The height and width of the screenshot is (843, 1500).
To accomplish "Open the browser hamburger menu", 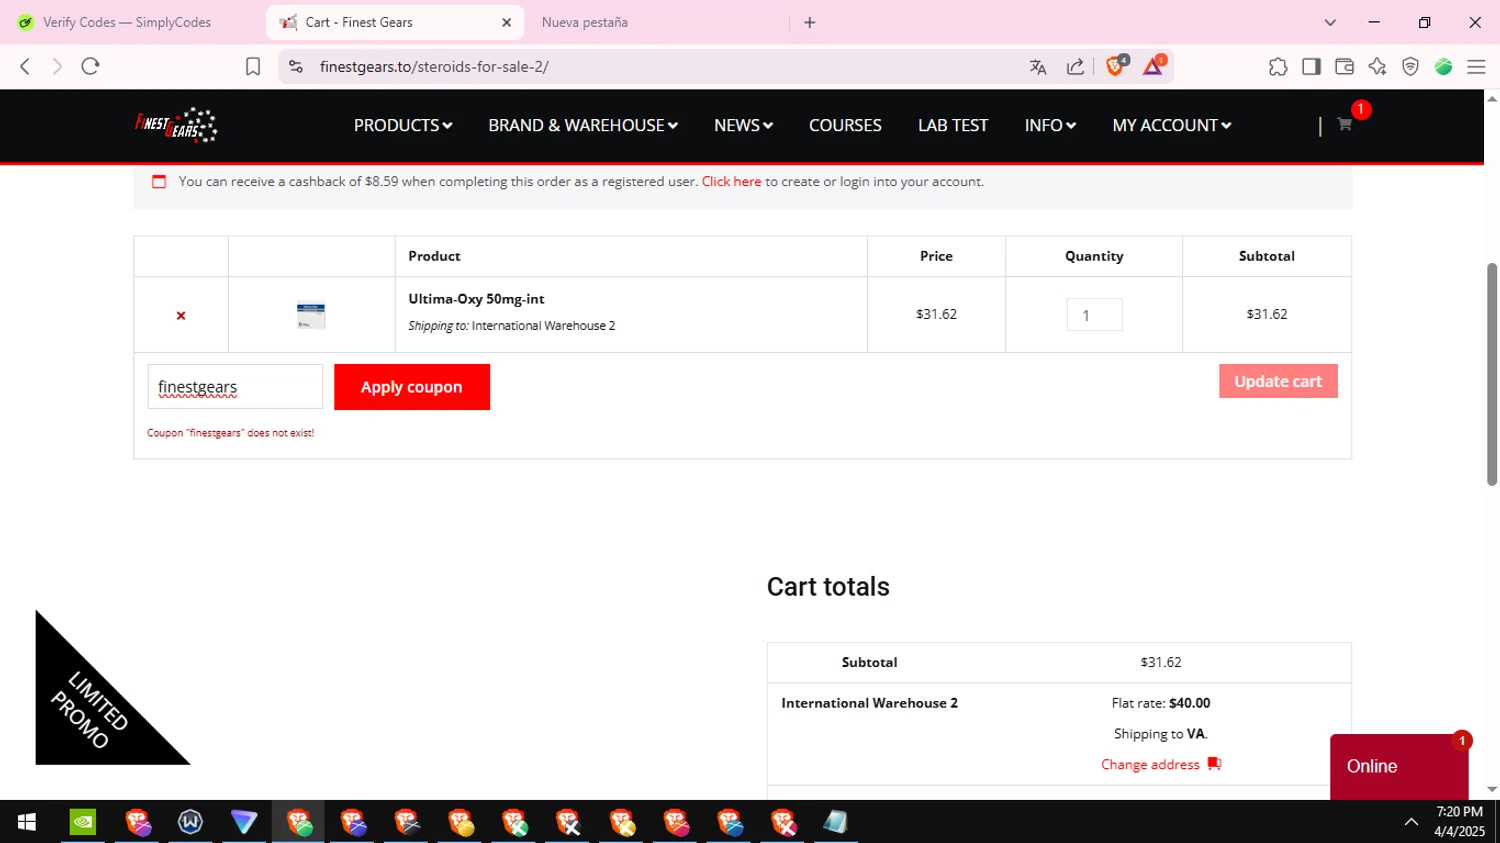I will tap(1476, 67).
